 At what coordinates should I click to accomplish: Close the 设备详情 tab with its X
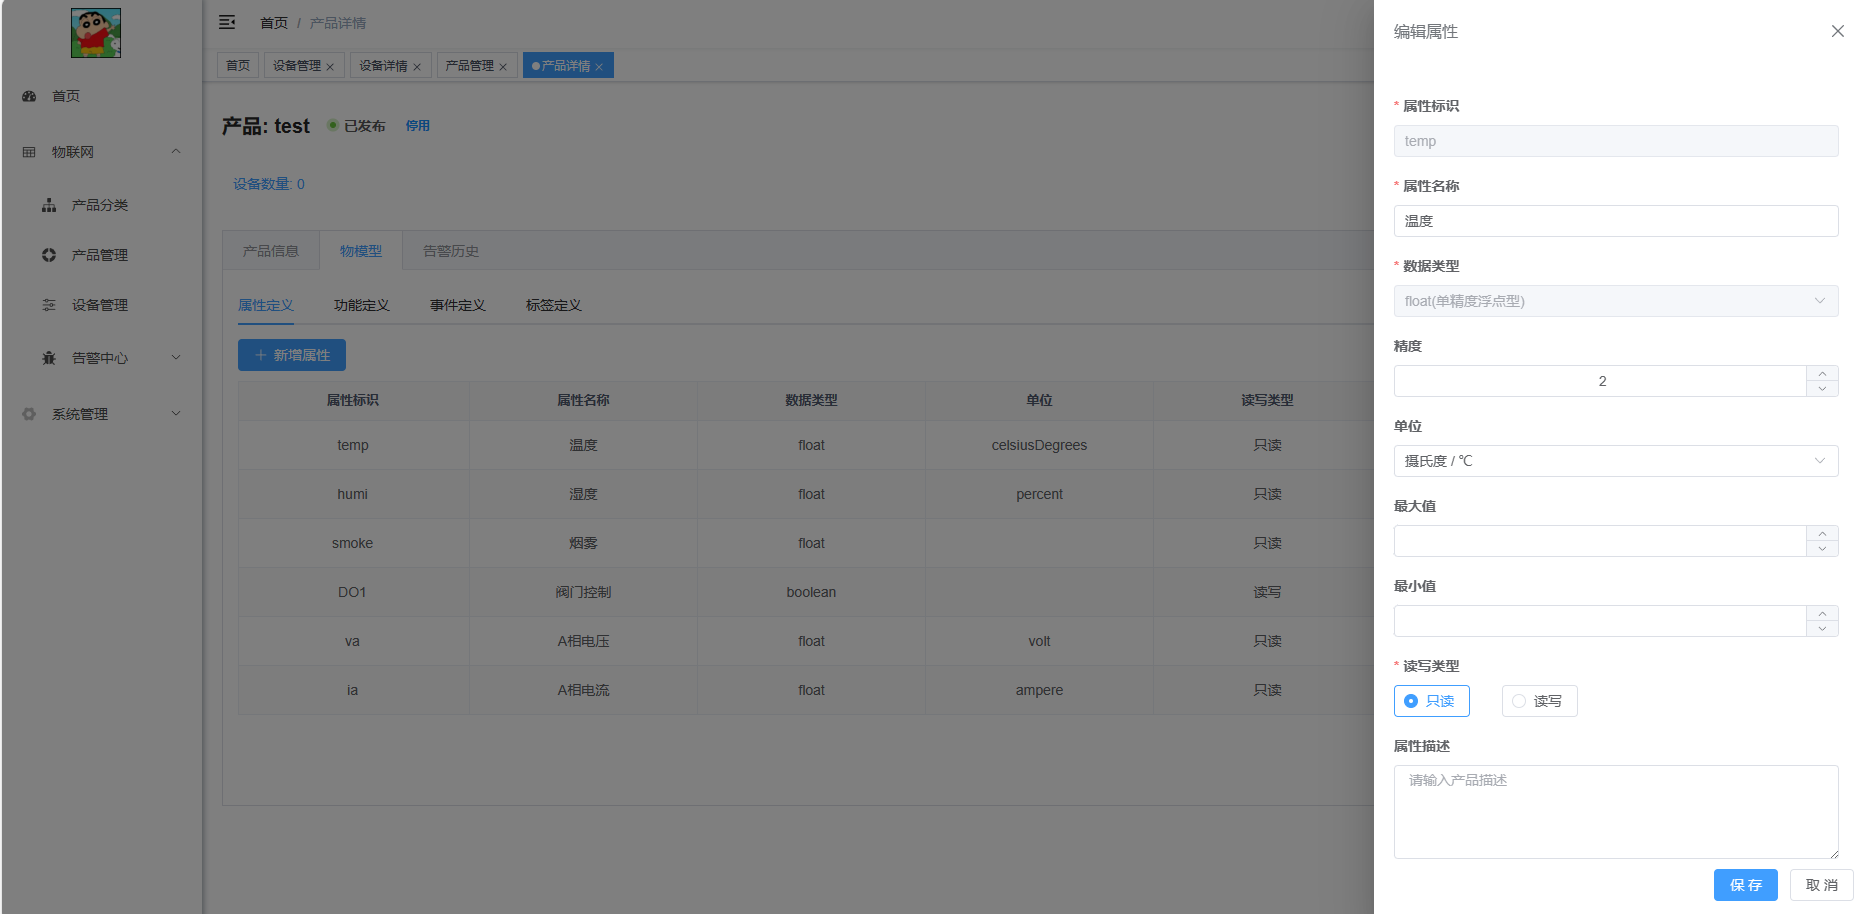[x=417, y=67]
